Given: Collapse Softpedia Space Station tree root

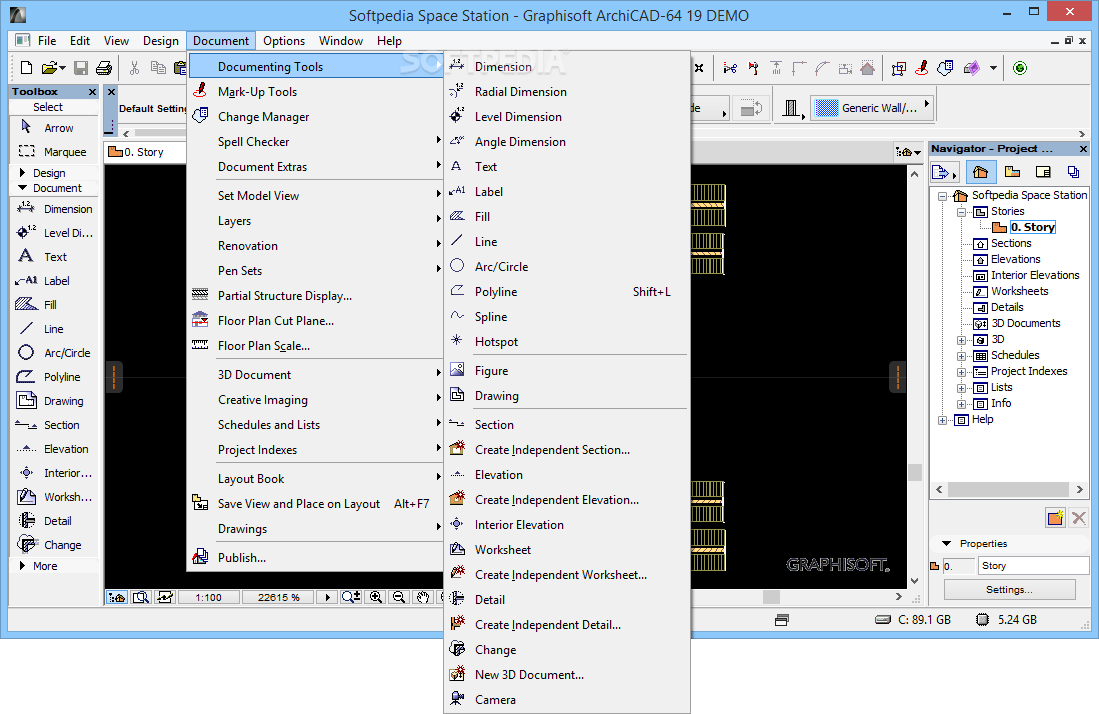Looking at the screenshot, I should [943, 196].
